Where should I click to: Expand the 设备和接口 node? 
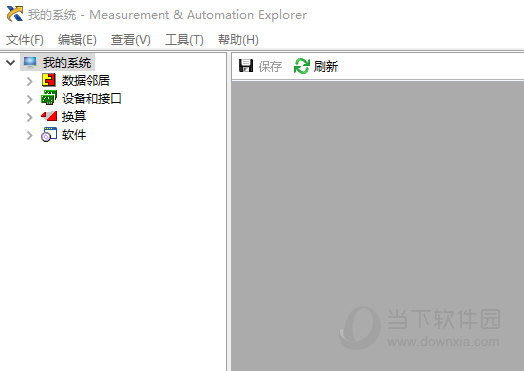pyautogui.click(x=29, y=99)
